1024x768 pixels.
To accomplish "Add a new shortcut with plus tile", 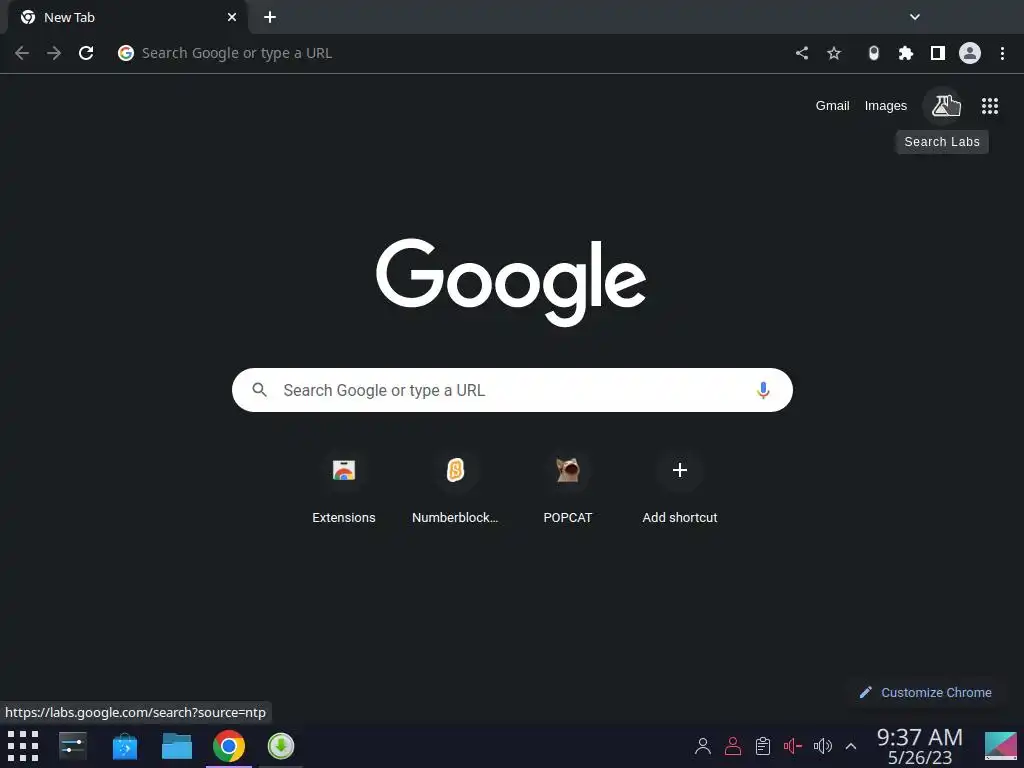I will click(679, 488).
